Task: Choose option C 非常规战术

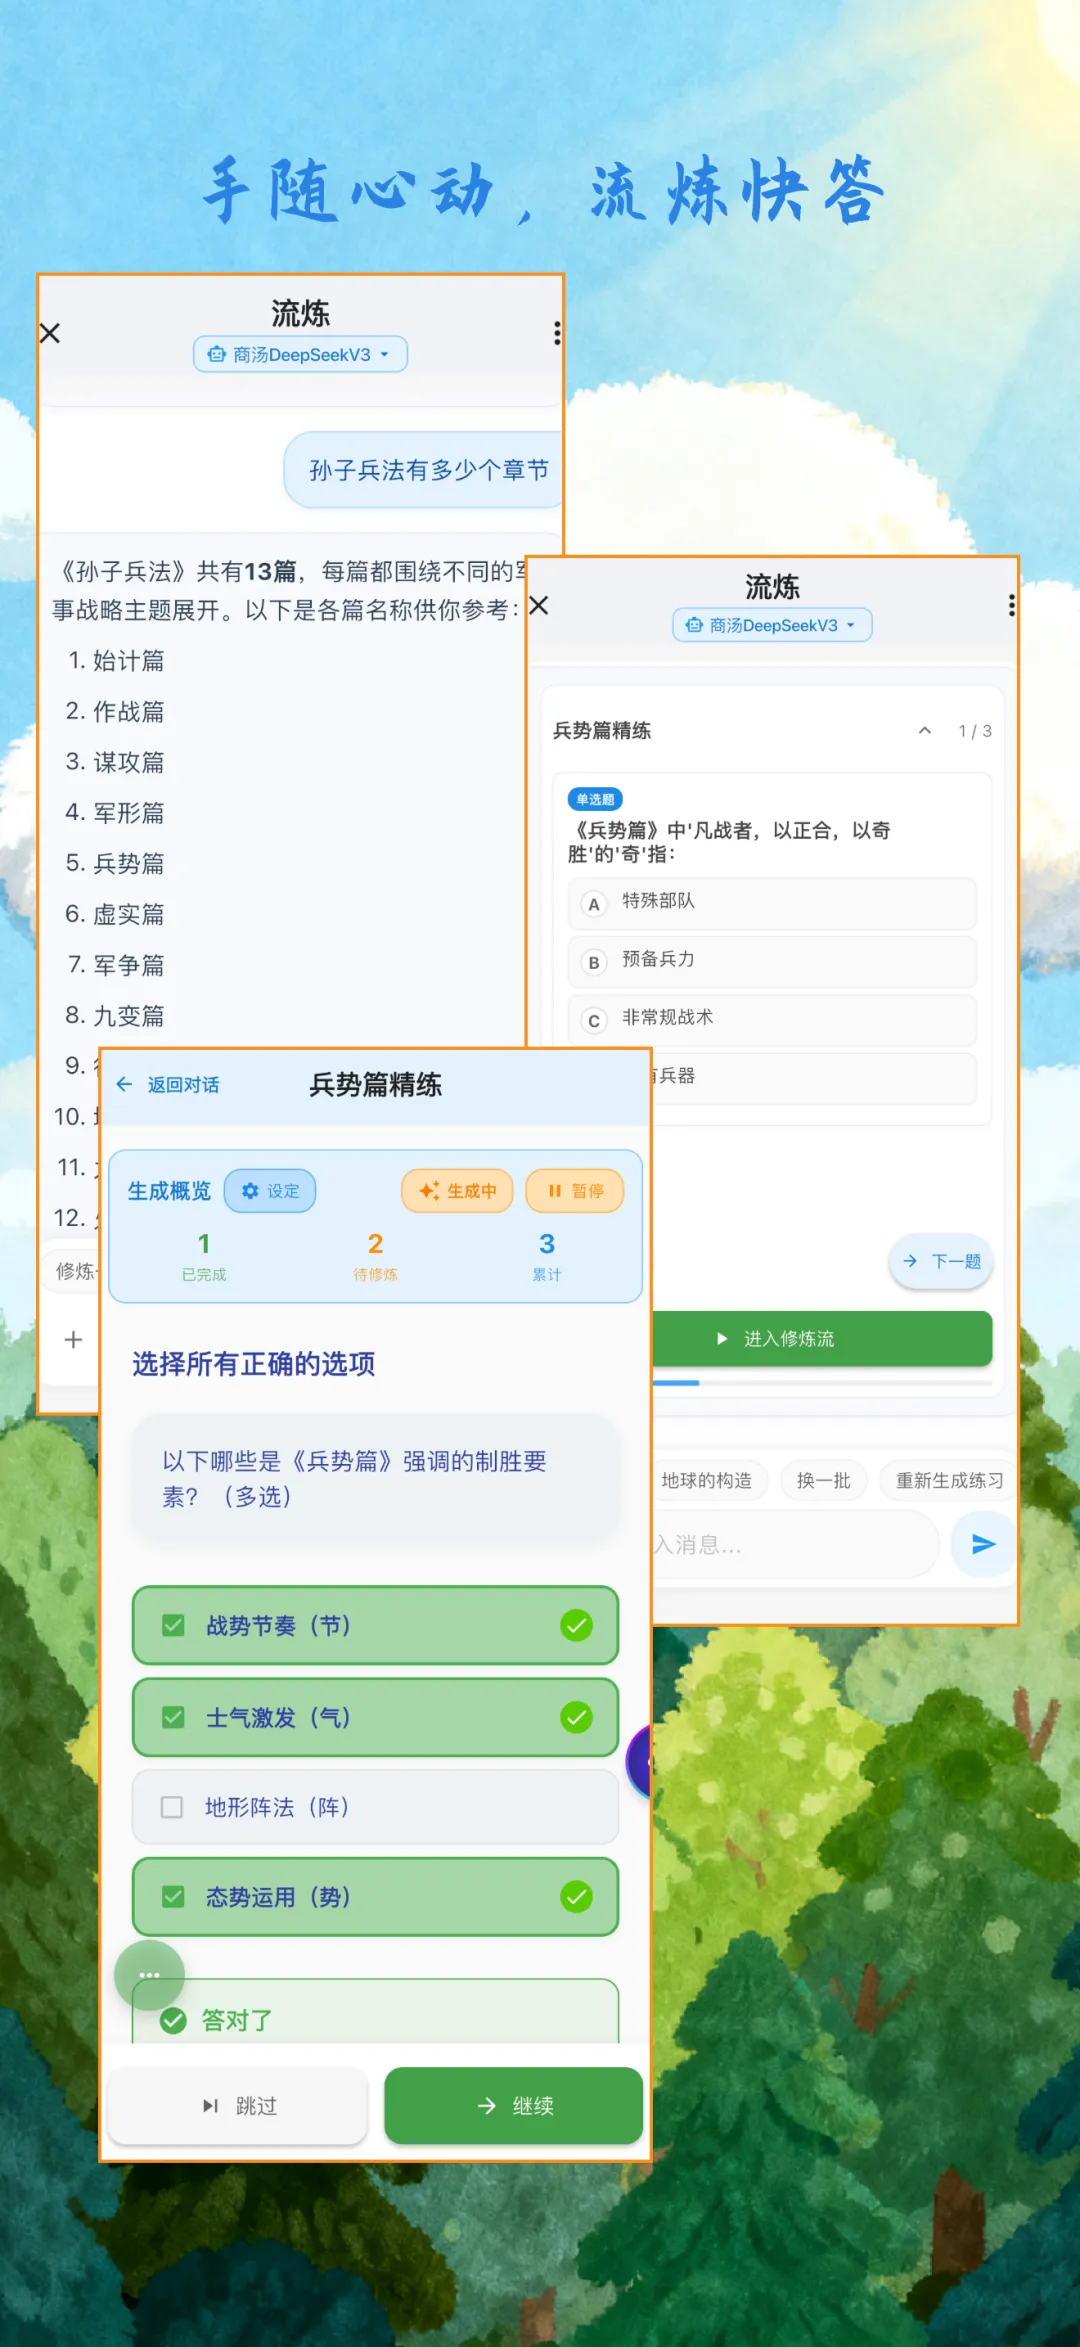Action: point(772,1020)
